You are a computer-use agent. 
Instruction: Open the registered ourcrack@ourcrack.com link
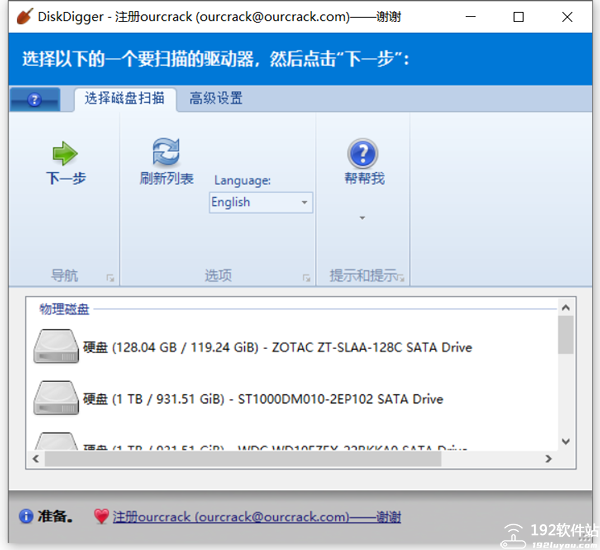[x=257, y=517]
